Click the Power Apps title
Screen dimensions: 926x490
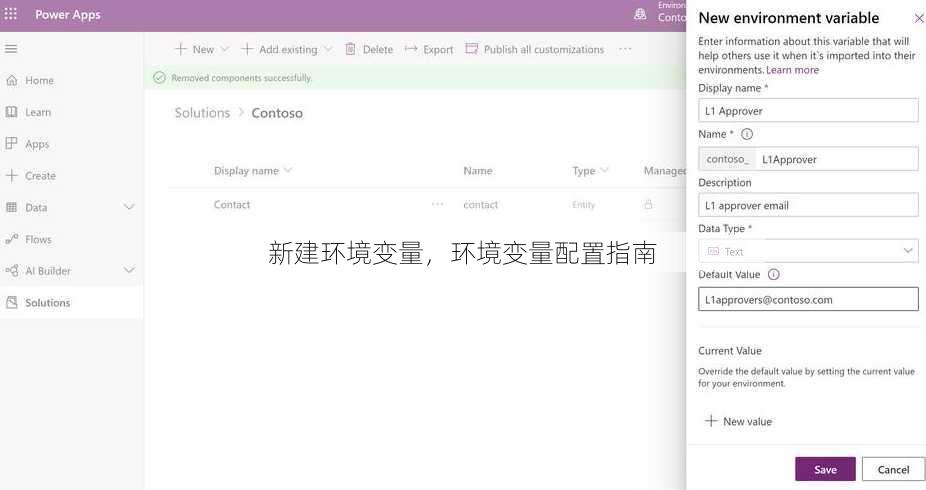tap(67, 14)
